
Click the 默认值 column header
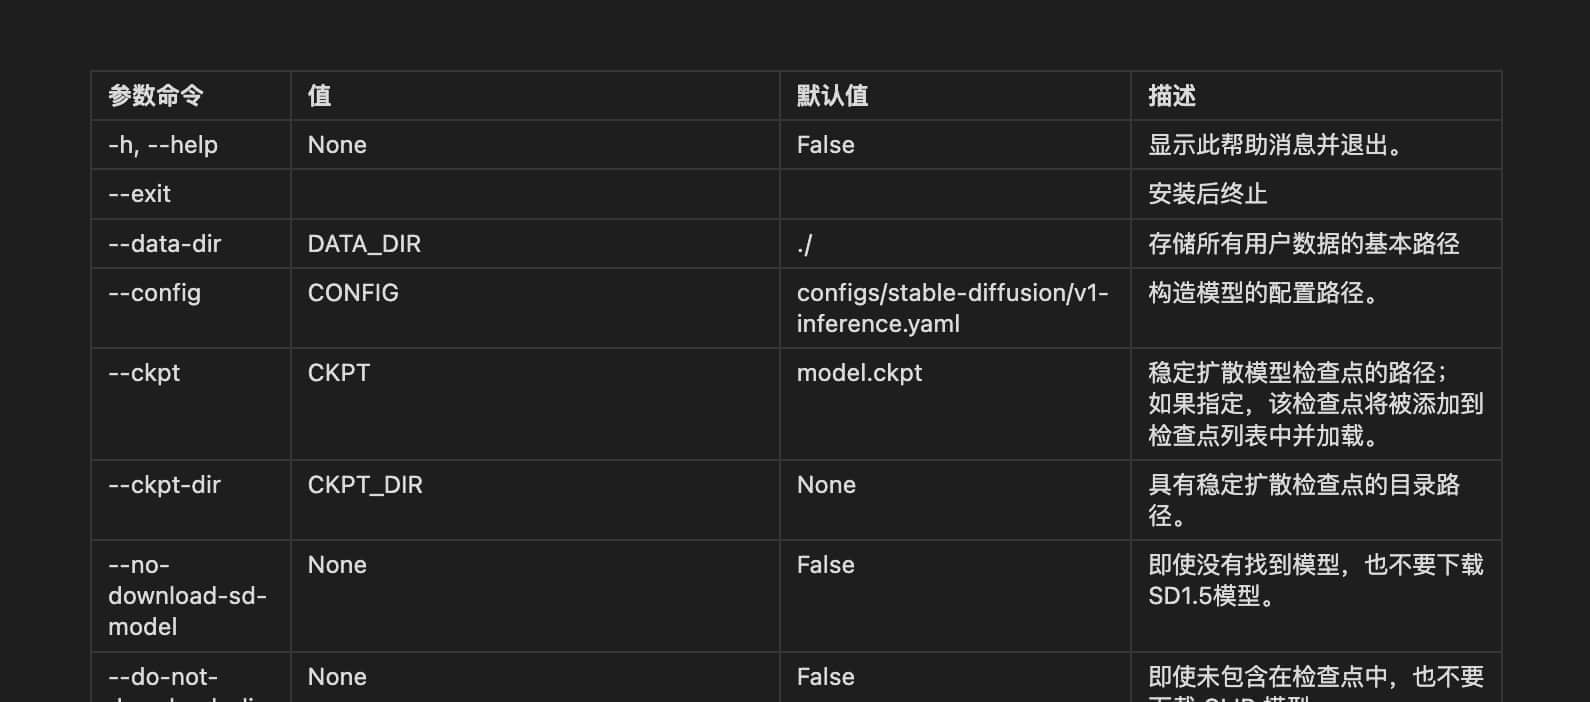[832, 96]
